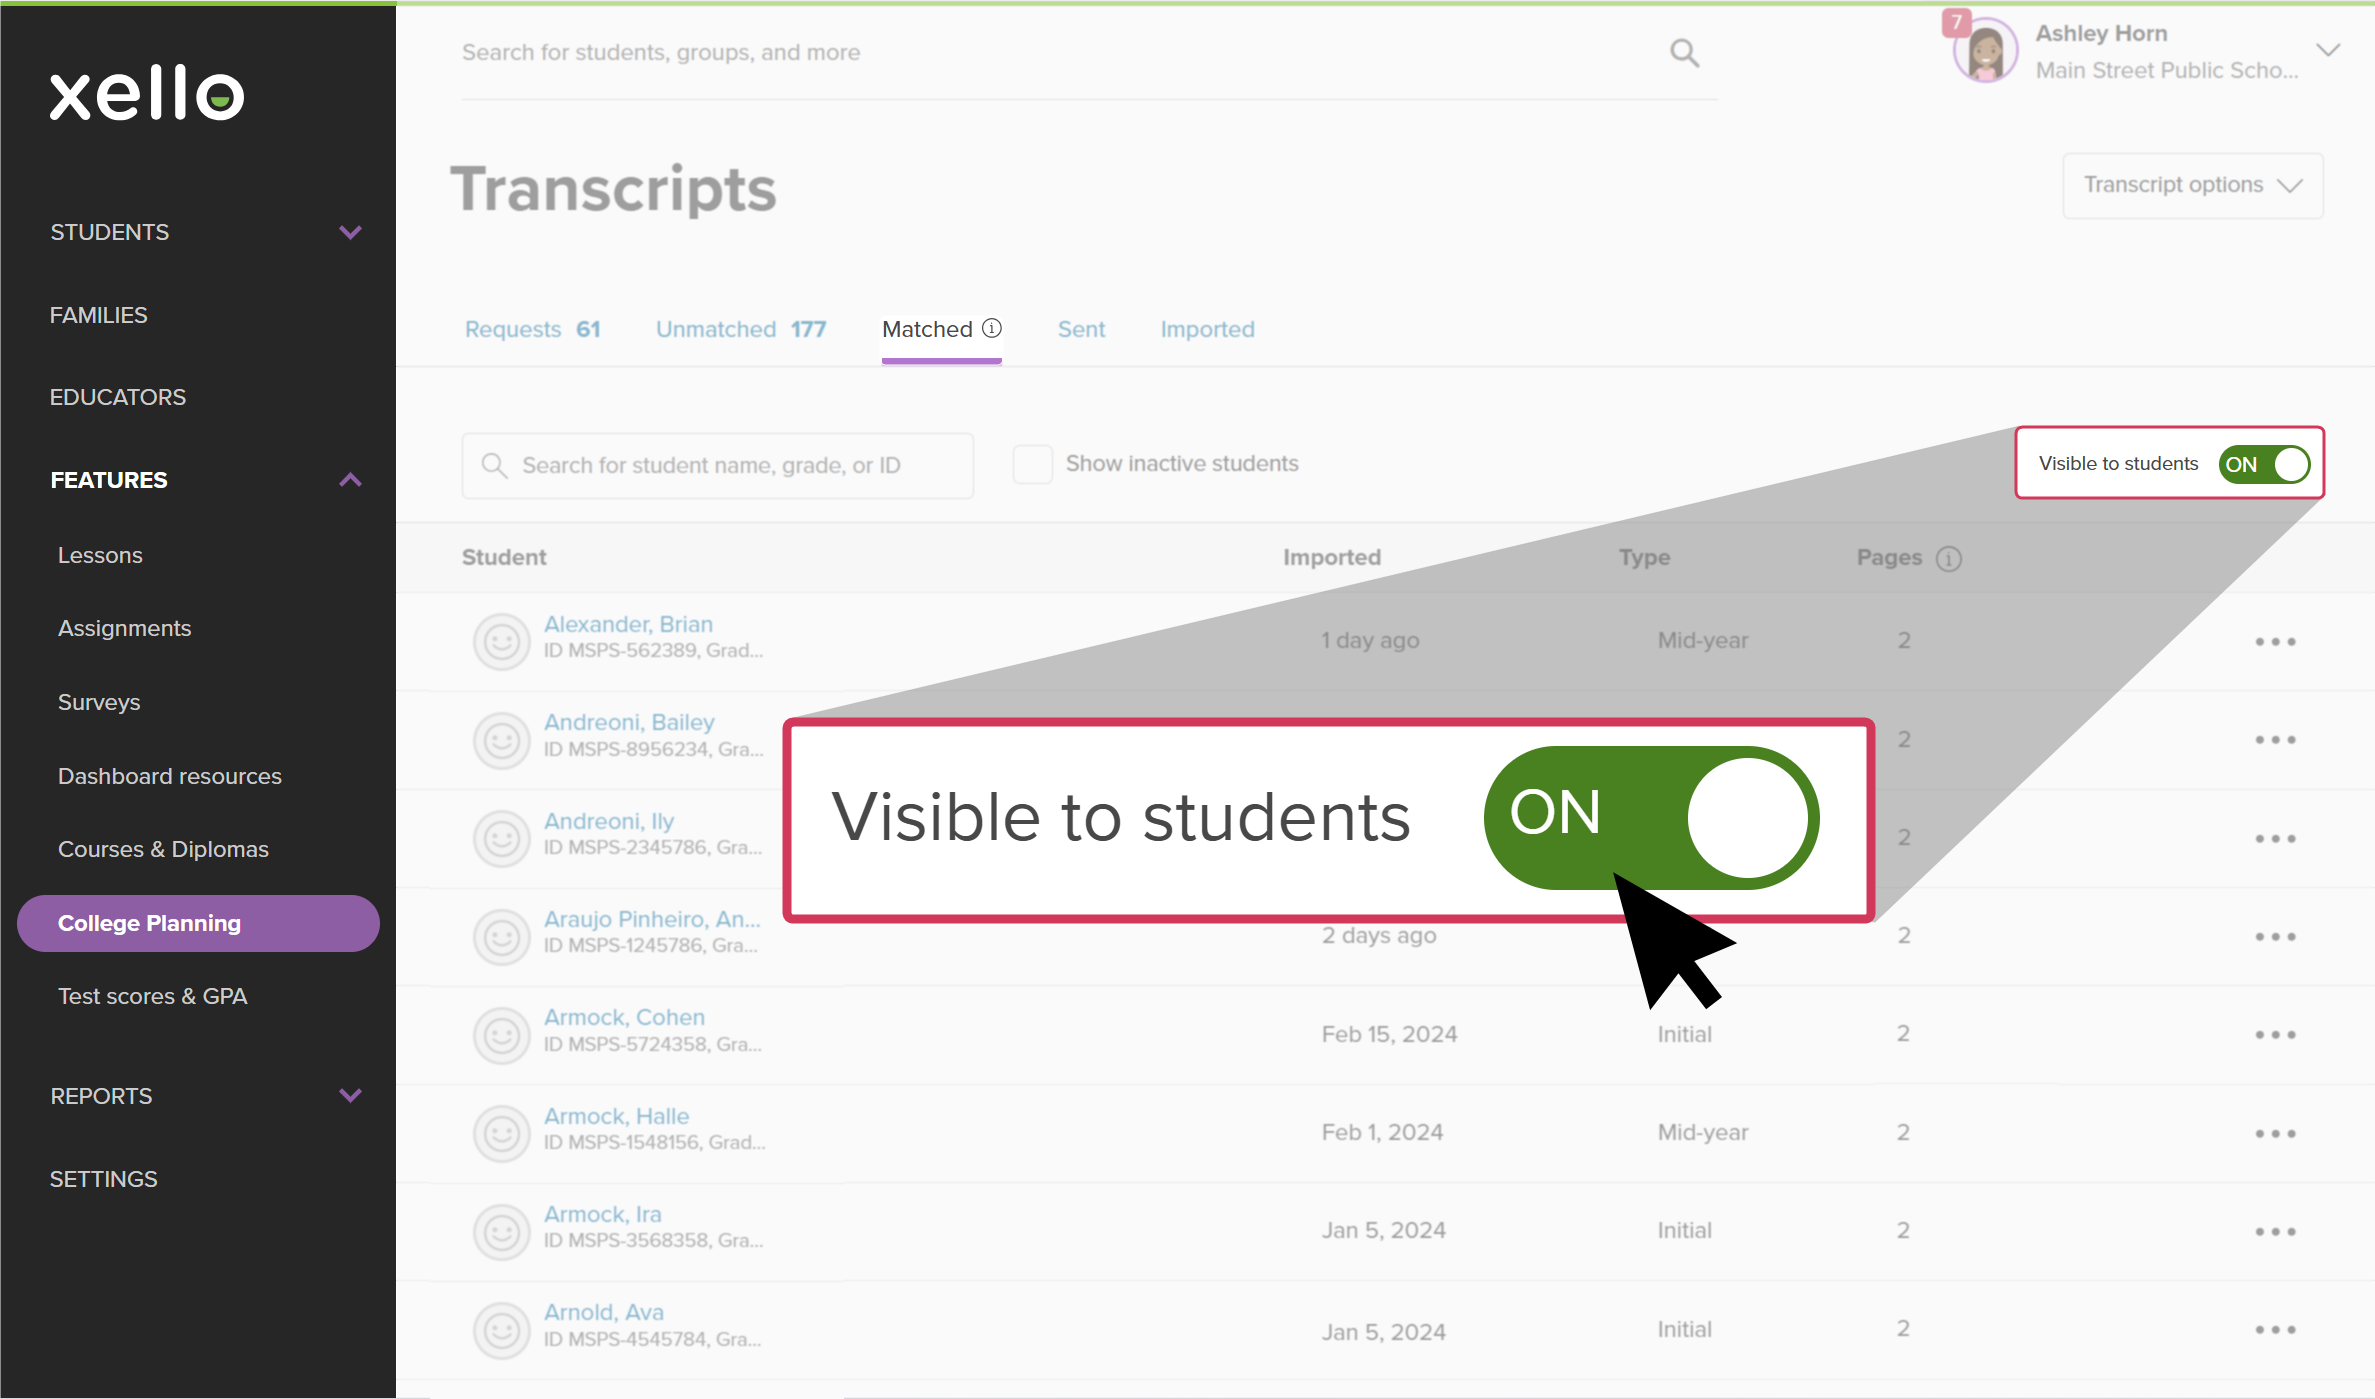The image size is (2375, 1399).
Task: Open Test scores & GPA in sidebar
Action: pos(152,996)
